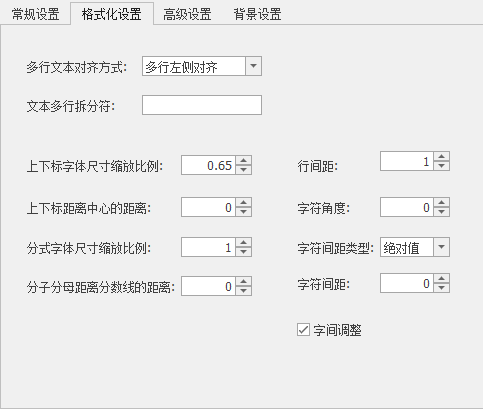Switch to the 常规设置 tab
Image resolution: width=483 pixels, height=409 pixels.
(35, 14)
